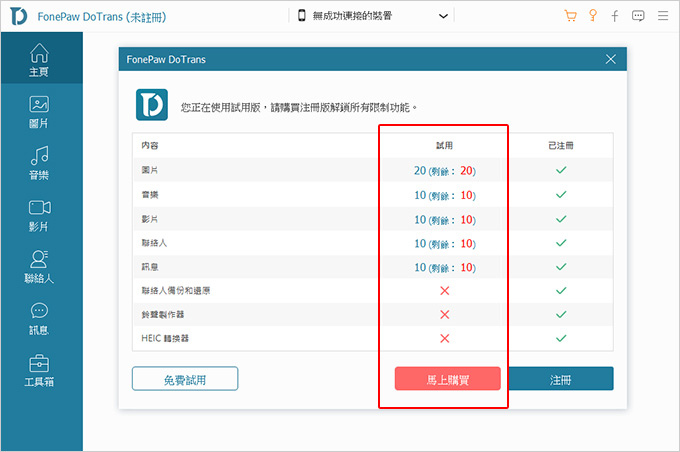Click the red X for 鈴聲製作器 row
Screen dimensions: 680x452
(x=445, y=314)
